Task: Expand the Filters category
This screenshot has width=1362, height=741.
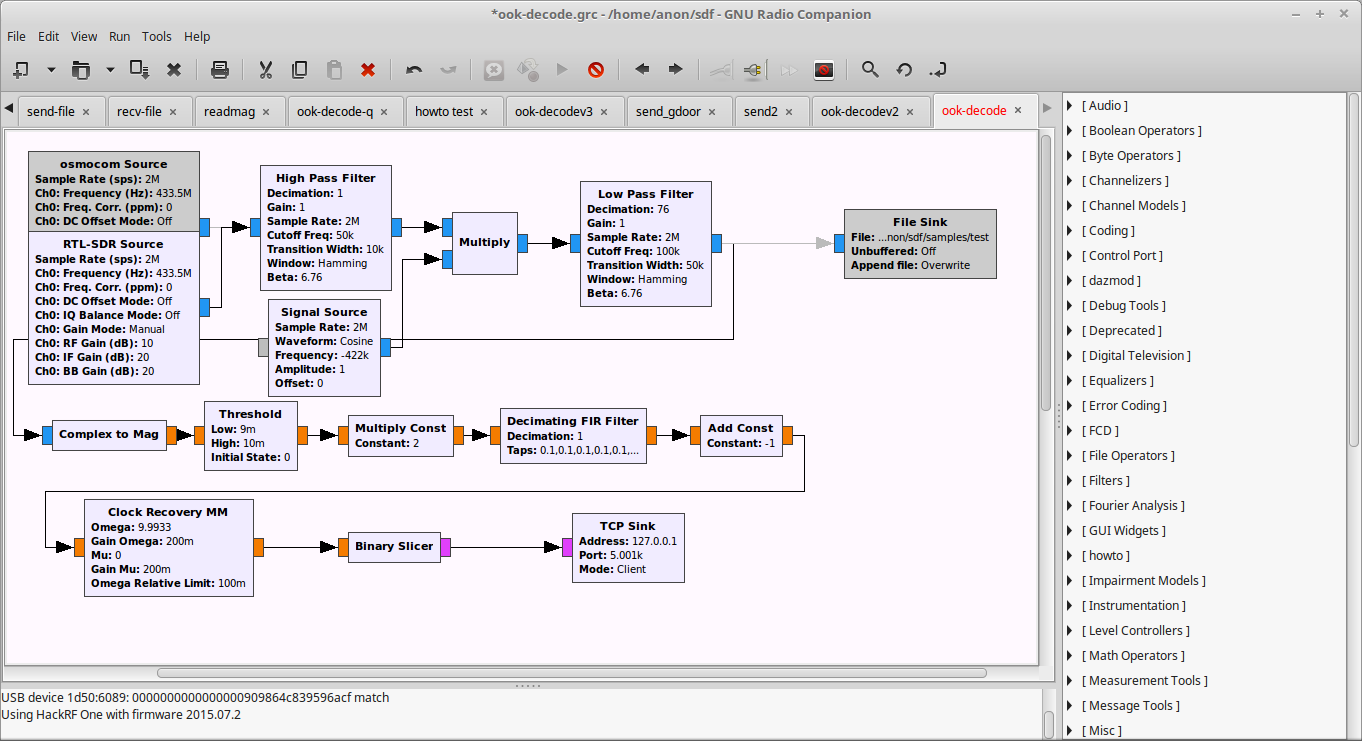Action: click(x=1069, y=481)
